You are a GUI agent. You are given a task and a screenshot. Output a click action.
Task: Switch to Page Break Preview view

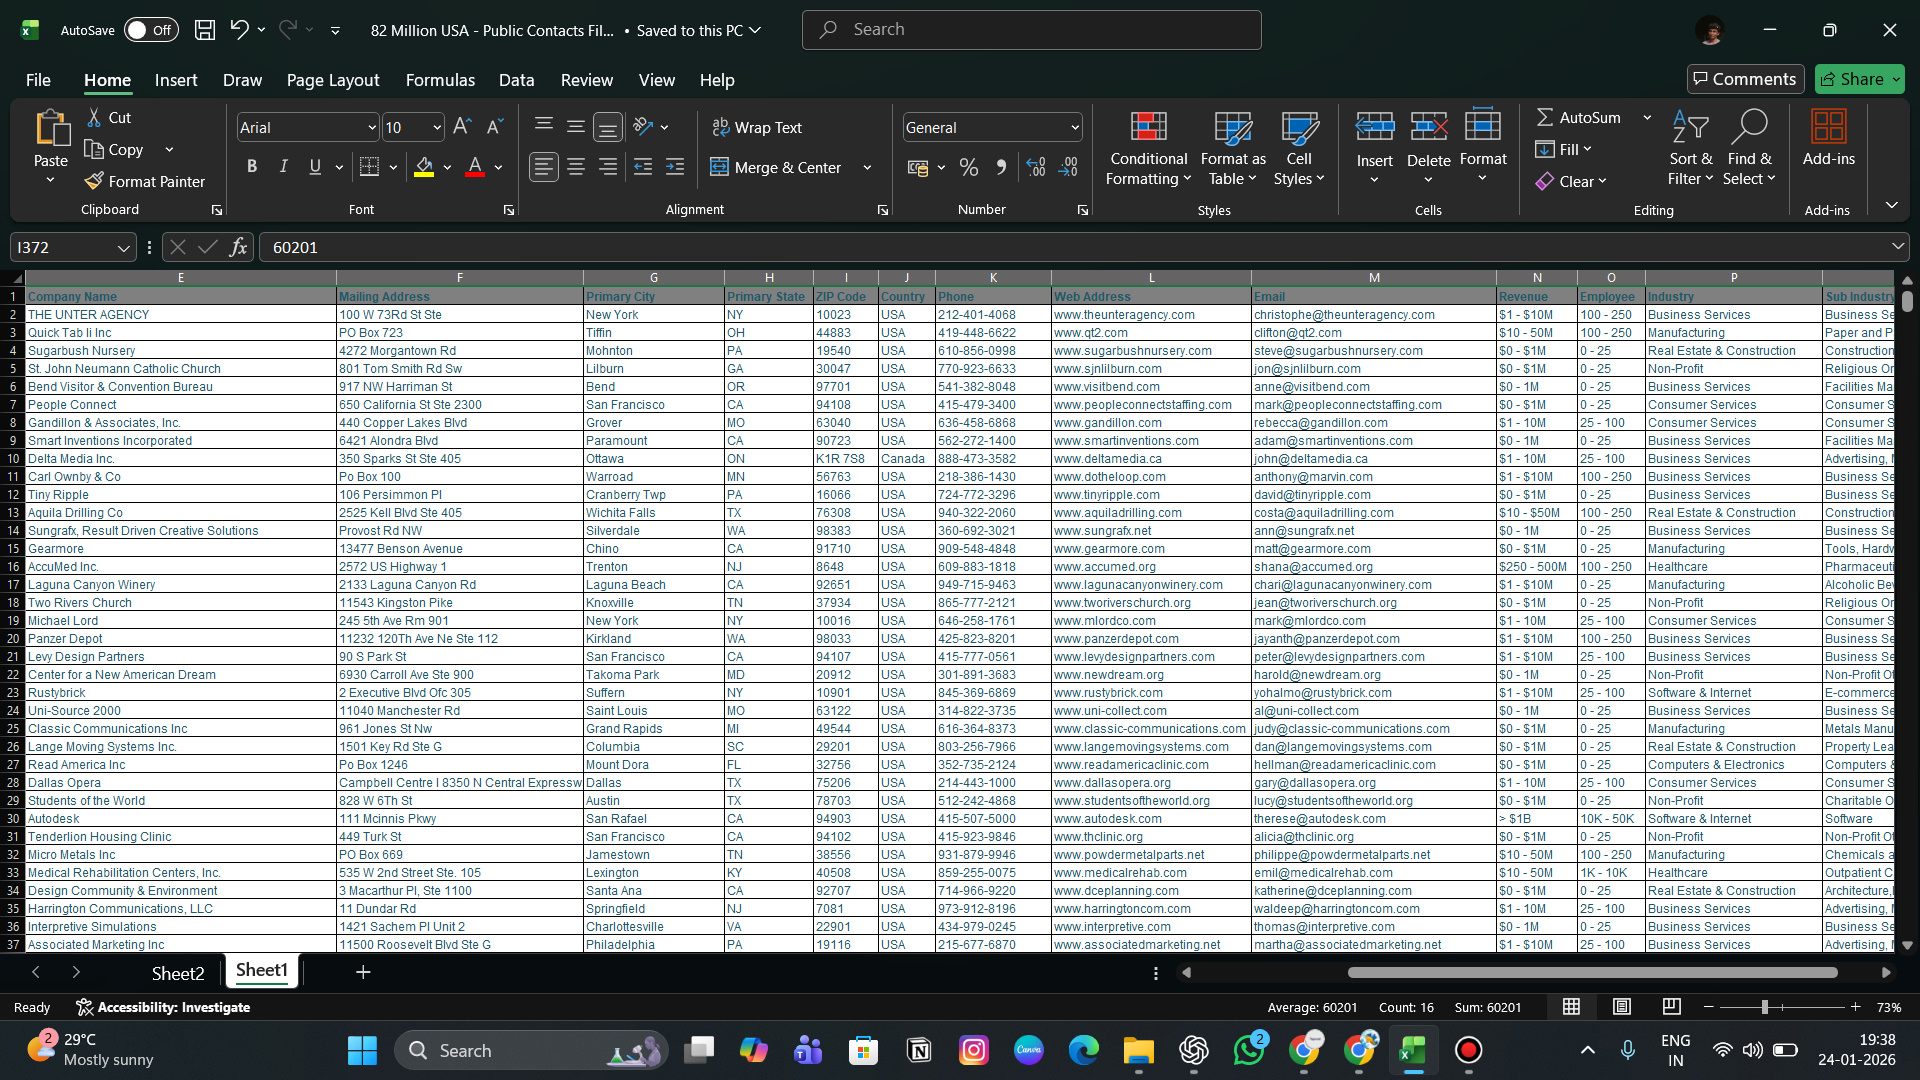[1671, 1007]
